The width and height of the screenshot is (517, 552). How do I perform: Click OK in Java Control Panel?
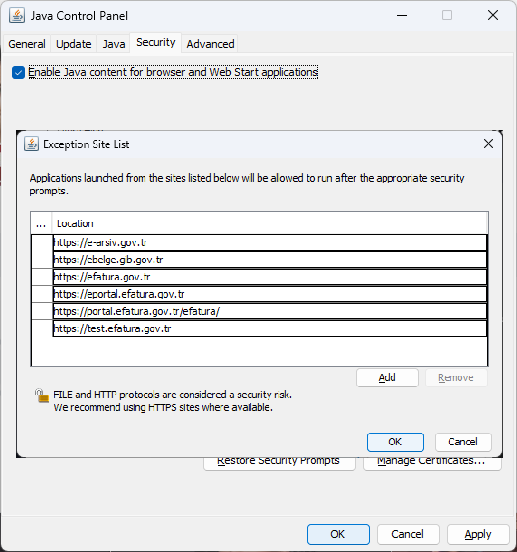pyautogui.click(x=338, y=534)
